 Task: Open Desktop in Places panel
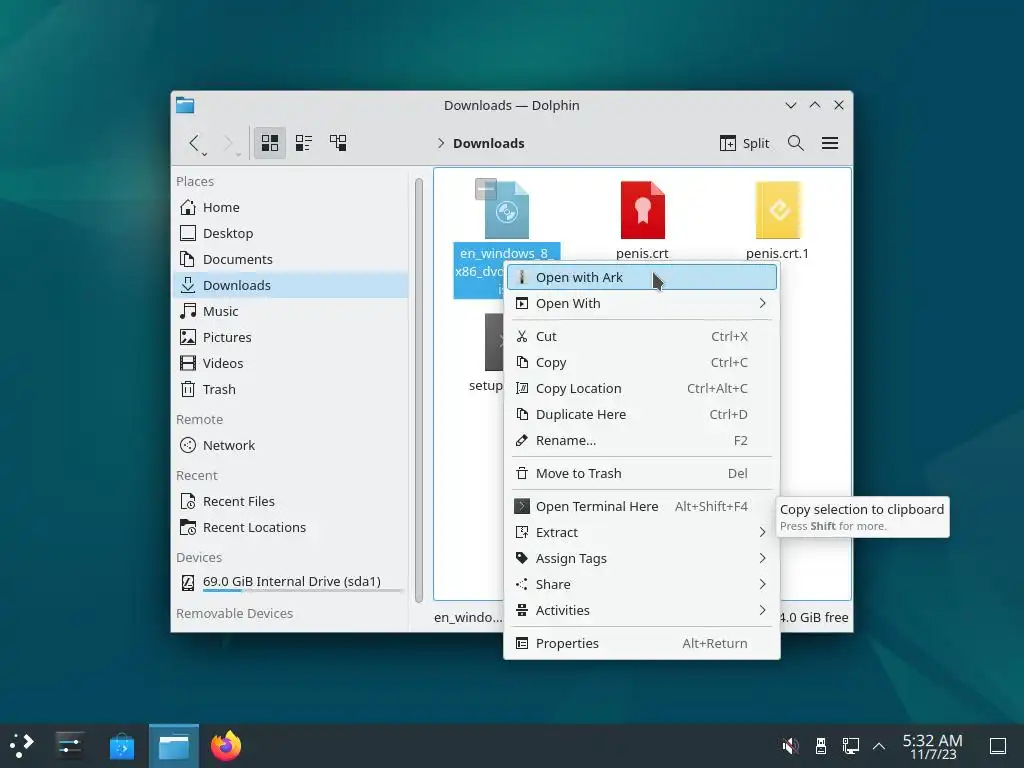click(x=291, y=233)
